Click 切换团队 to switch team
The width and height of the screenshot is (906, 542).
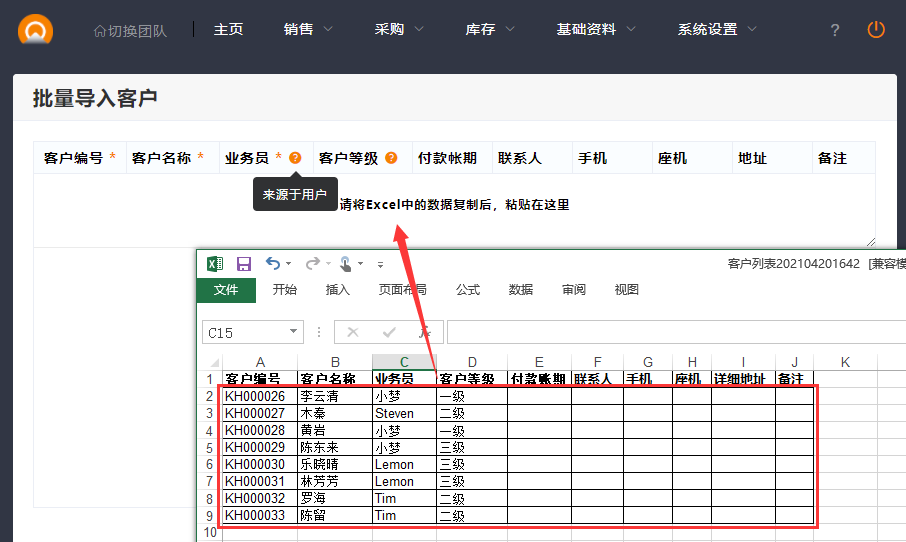[x=130, y=30]
